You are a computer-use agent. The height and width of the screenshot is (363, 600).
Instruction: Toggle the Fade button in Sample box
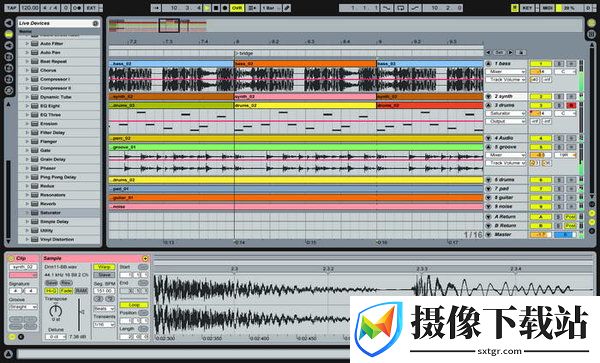(66, 291)
